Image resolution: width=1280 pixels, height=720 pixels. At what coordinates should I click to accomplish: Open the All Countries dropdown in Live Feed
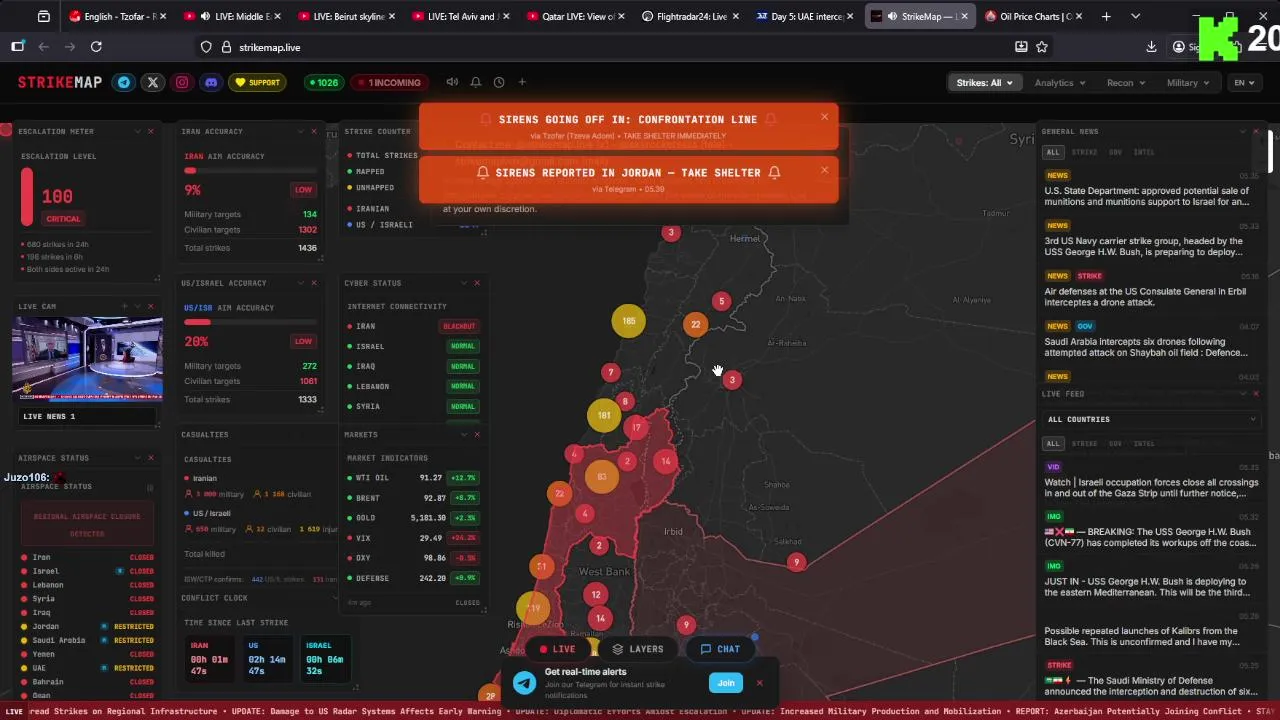tap(1150, 419)
